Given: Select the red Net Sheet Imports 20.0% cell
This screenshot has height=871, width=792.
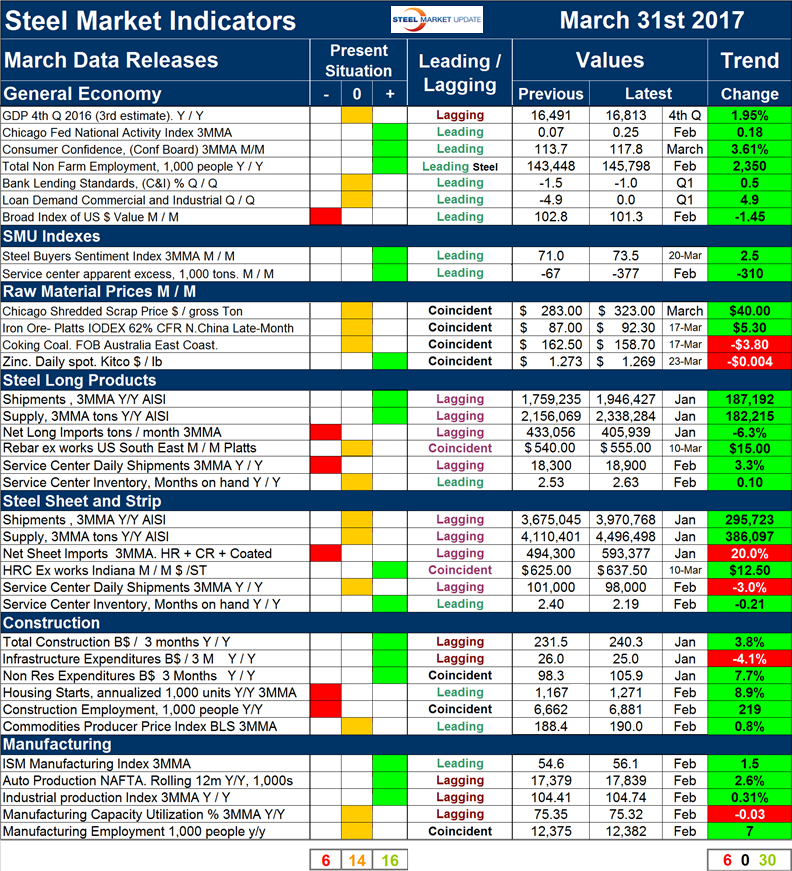Looking at the screenshot, I should tap(749, 553).
